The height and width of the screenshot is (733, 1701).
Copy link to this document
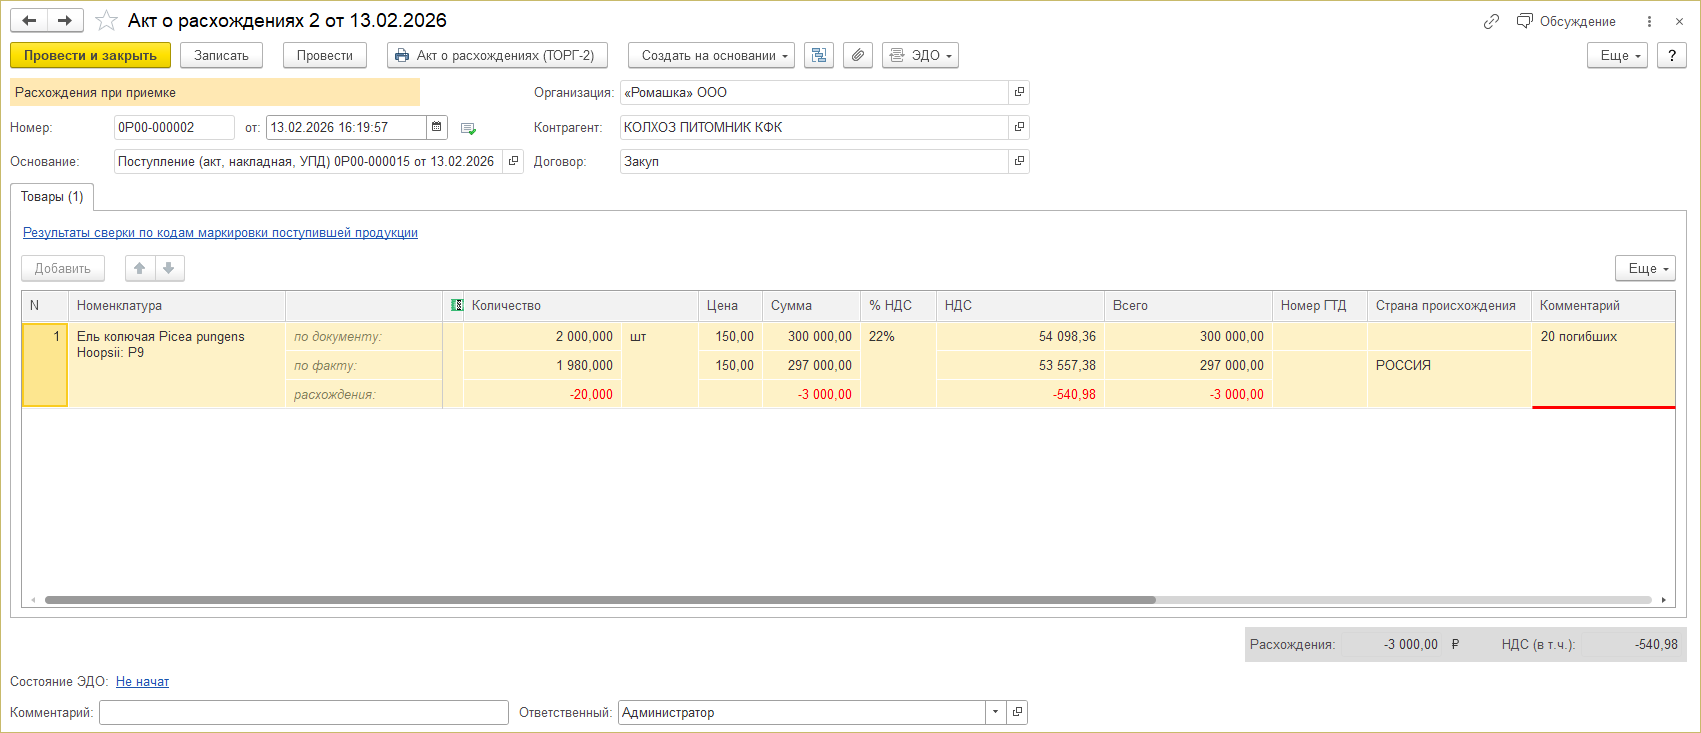coord(1491,21)
